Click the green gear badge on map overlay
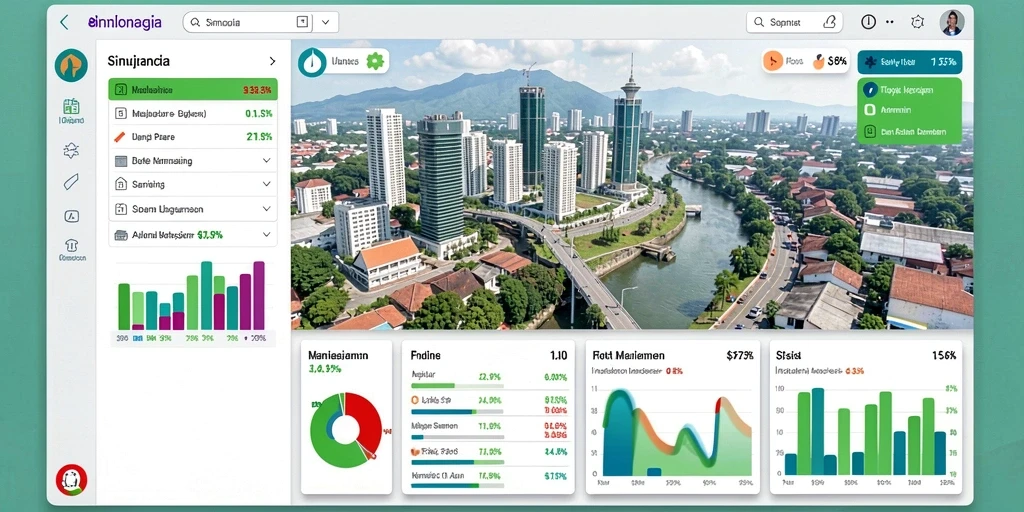Viewport: 1024px width, 512px height. click(x=375, y=61)
